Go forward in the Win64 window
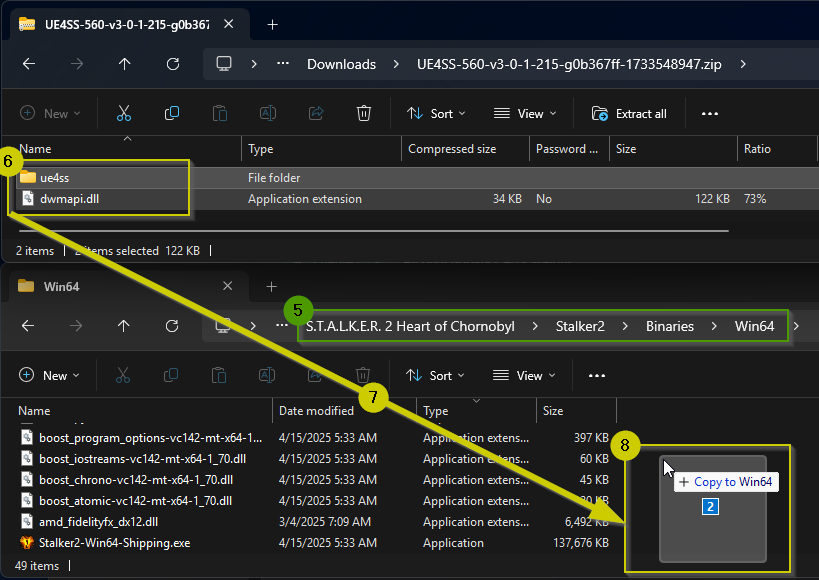This screenshot has width=819, height=580. pos(76,326)
